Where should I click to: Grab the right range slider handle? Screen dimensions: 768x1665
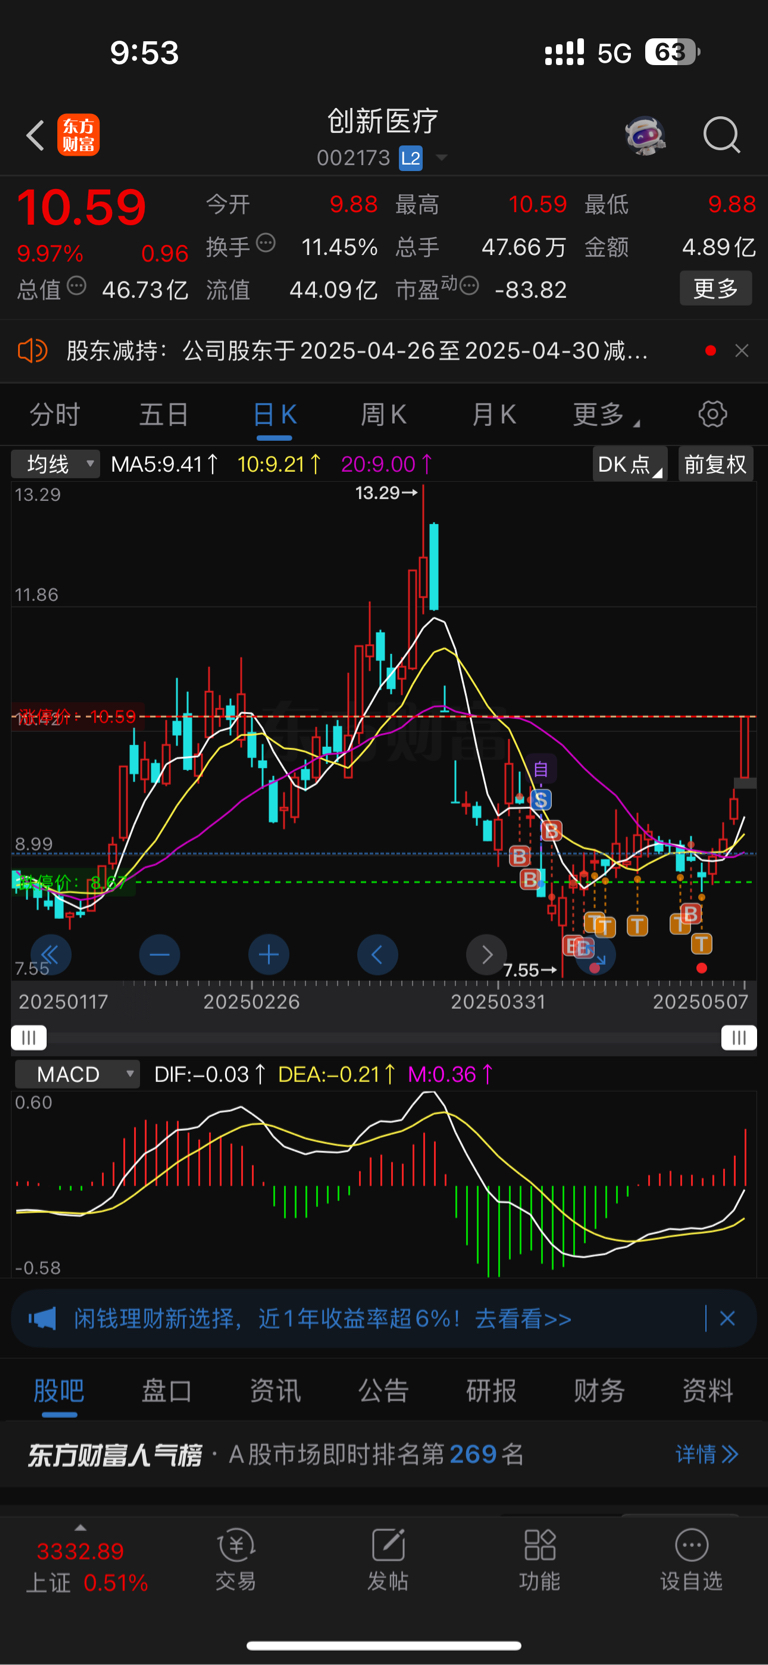pos(739,1038)
